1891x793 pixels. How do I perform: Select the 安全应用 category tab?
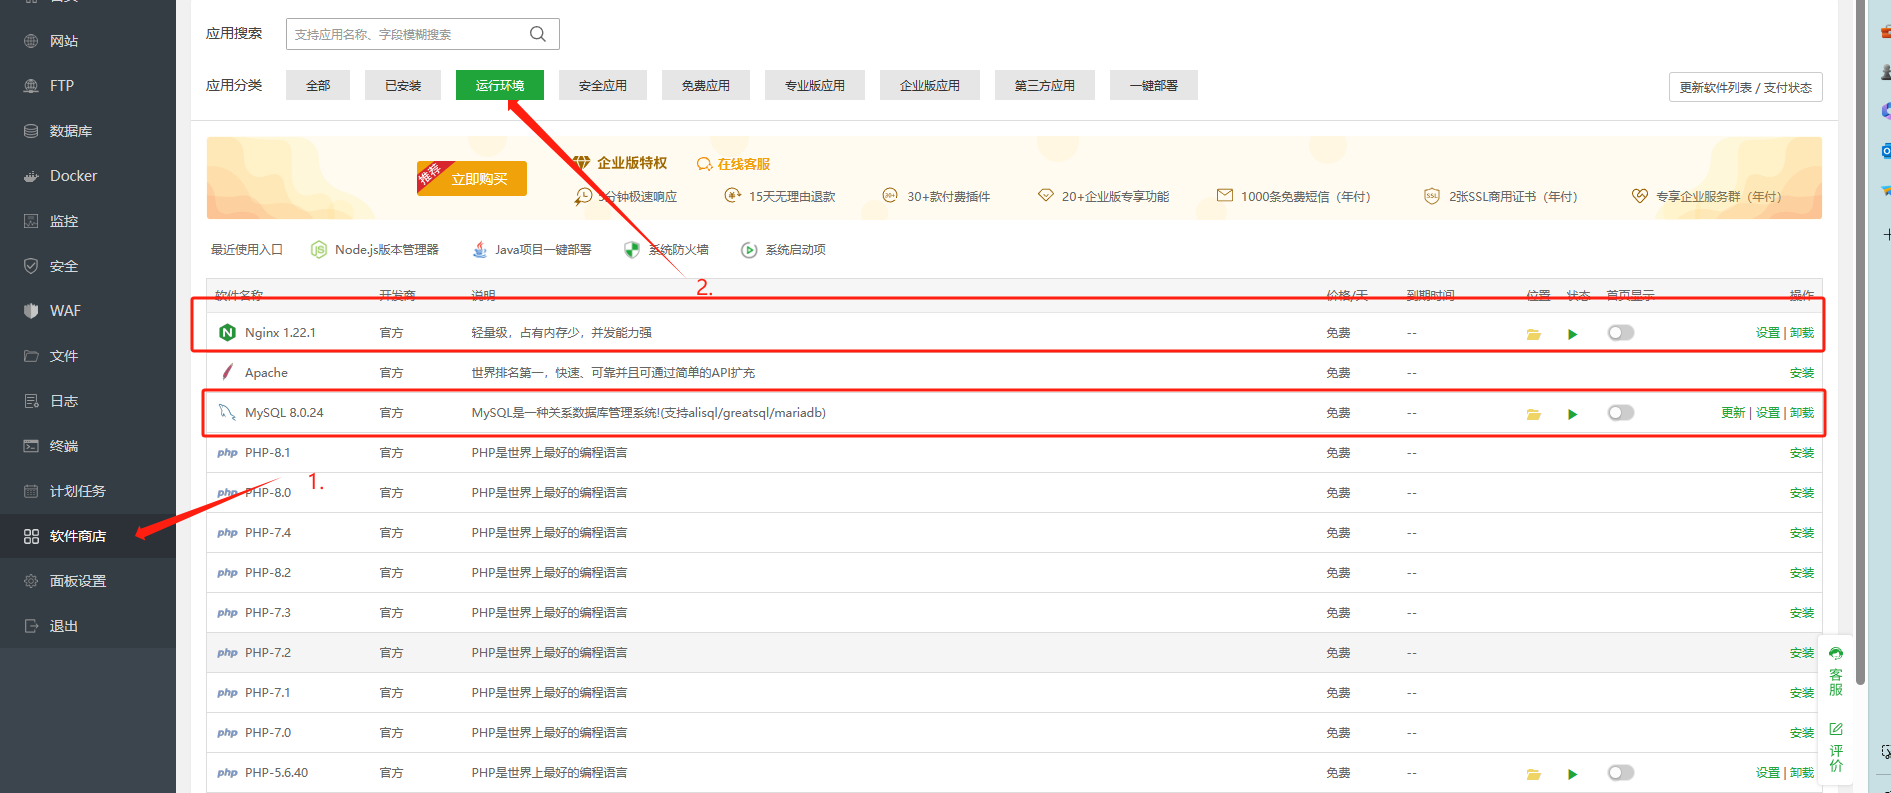coord(603,85)
